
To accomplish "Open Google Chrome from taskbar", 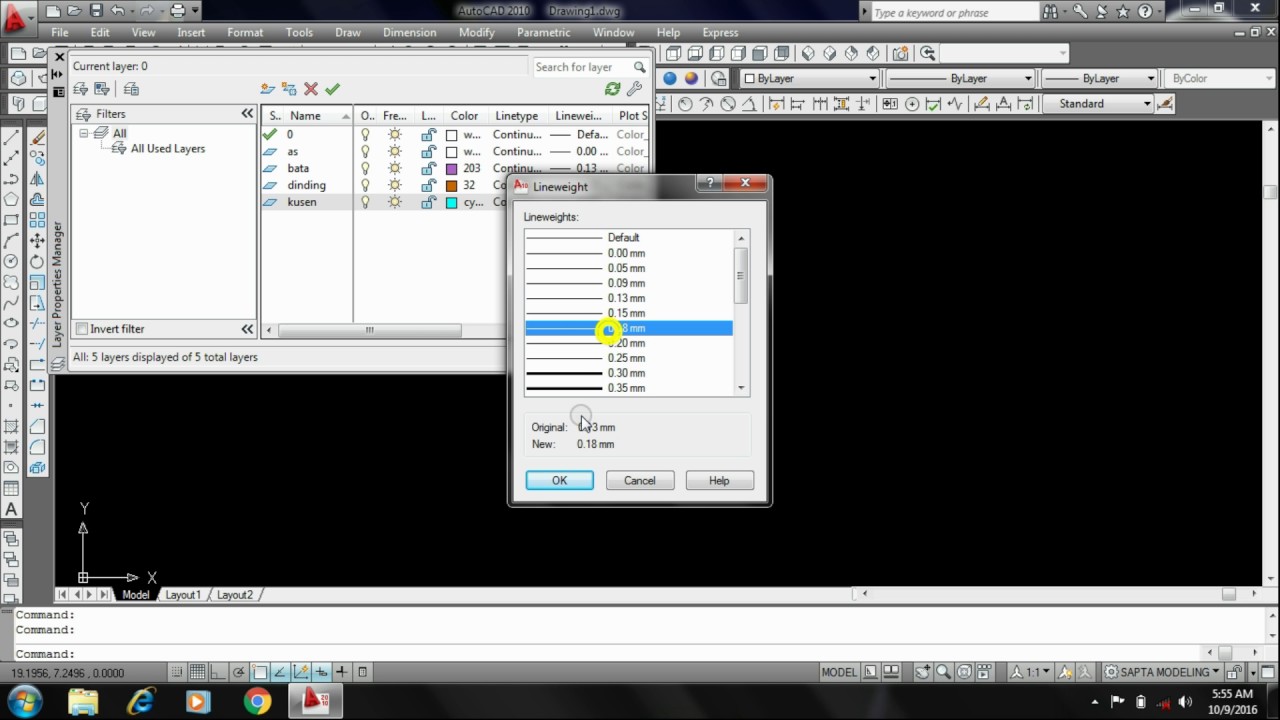I will (x=257, y=701).
